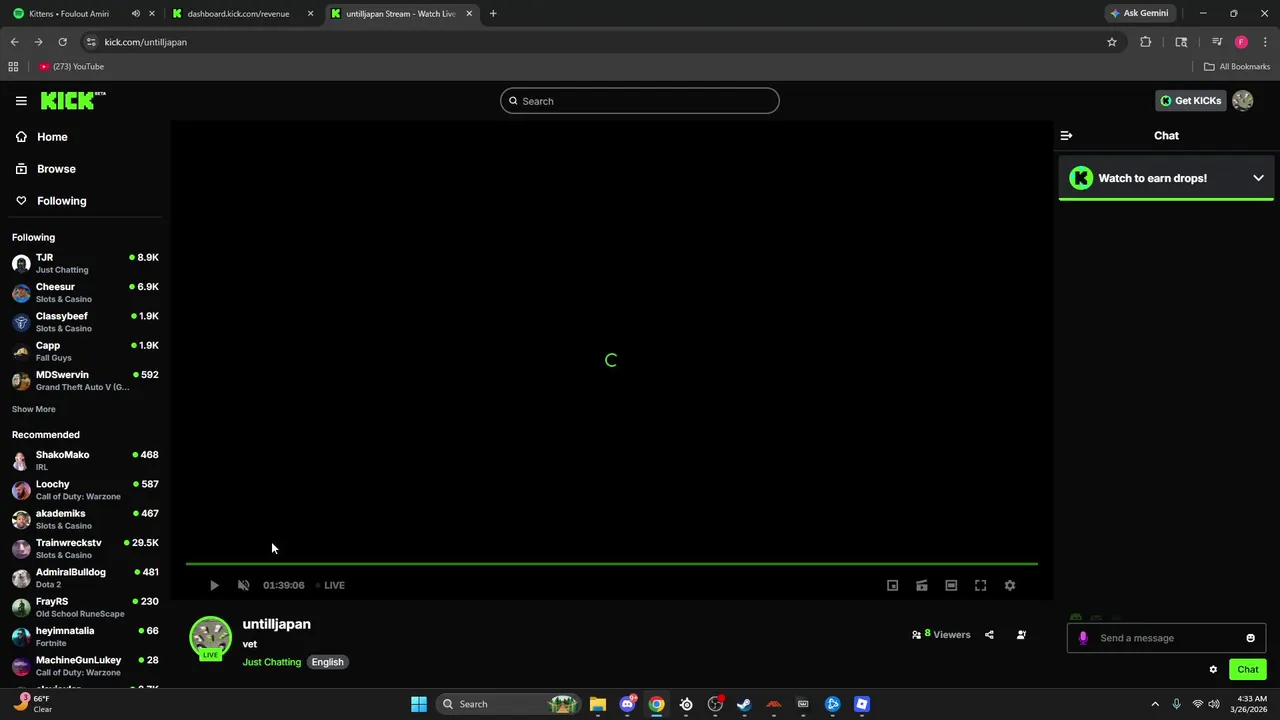Screen dimensions: 1280x720
Task: Open Discord from taskbar
Action: click(x=627, y=704)
